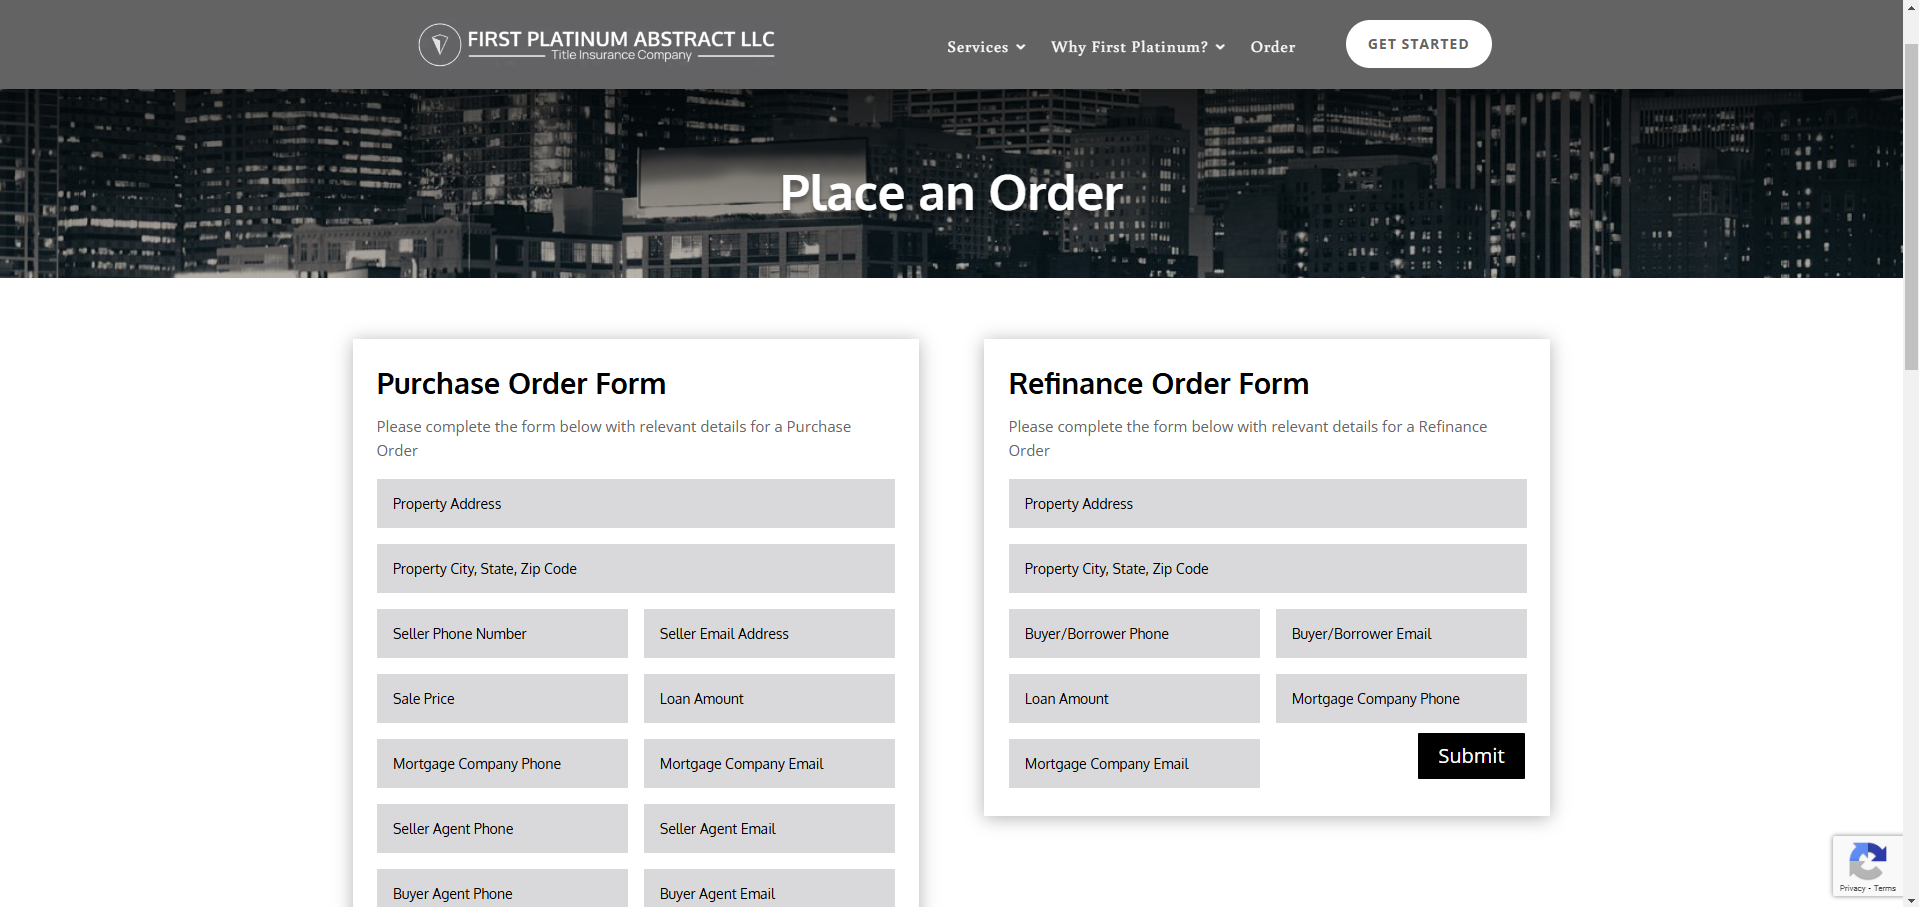Click the reCAPTCHA badge icon

pyautogui.click(x=1867, y=861)
